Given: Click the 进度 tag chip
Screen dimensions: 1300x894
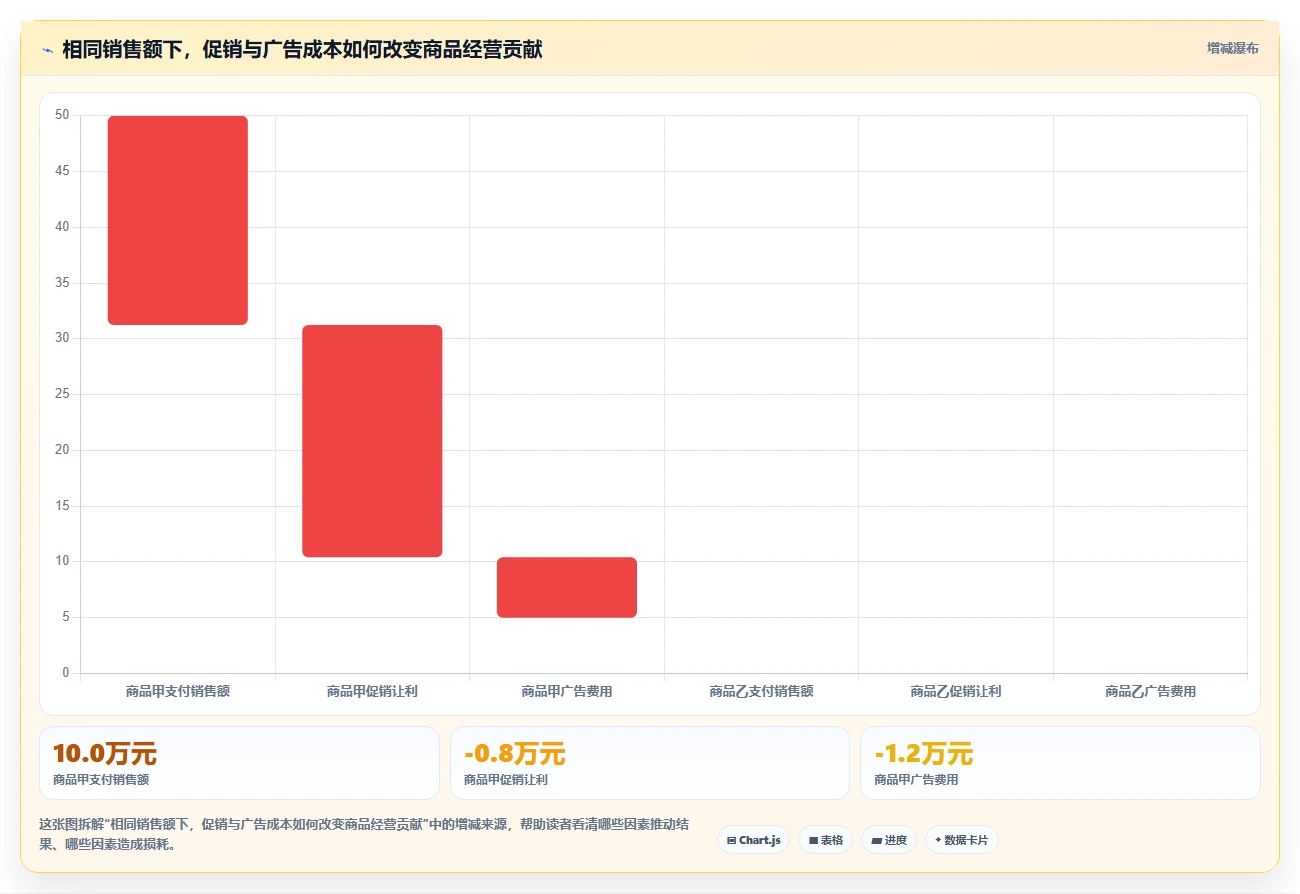Looking at the screenshot, I should [889, 840].
